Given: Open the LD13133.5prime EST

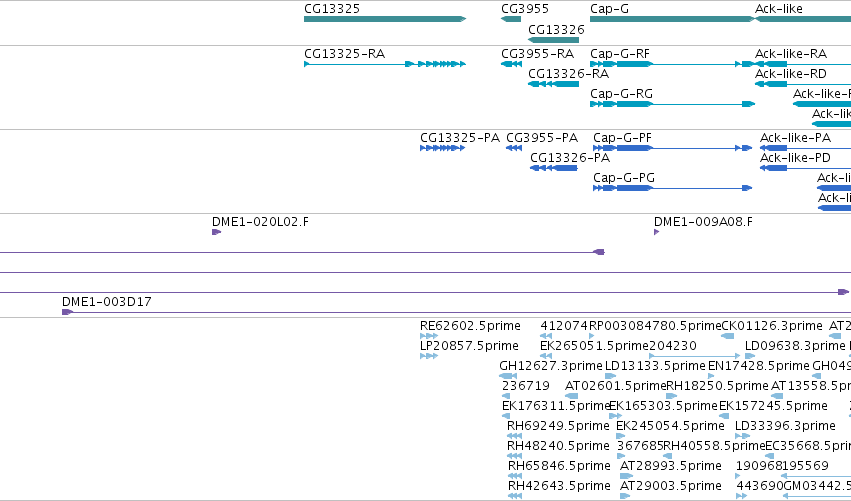Looking at the screenshot, I should 610,376.
